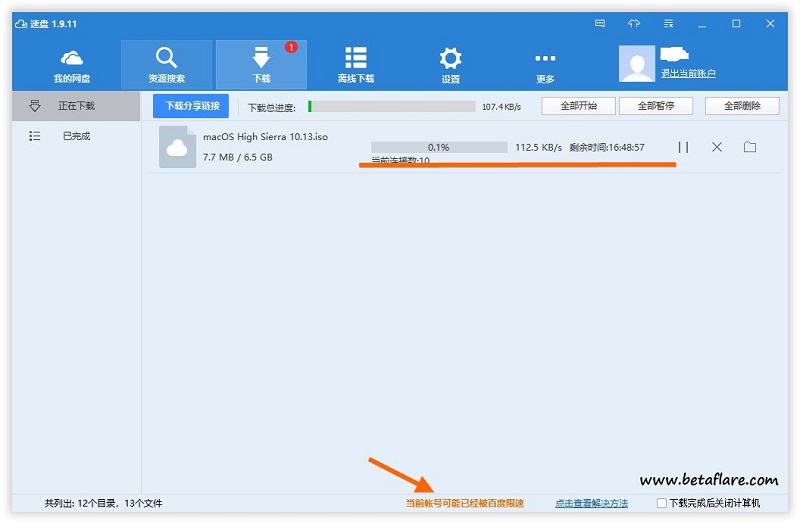Open 离线下载 offline download section
The height and width of the screenshot is (524, 800).
coord(355,64)
